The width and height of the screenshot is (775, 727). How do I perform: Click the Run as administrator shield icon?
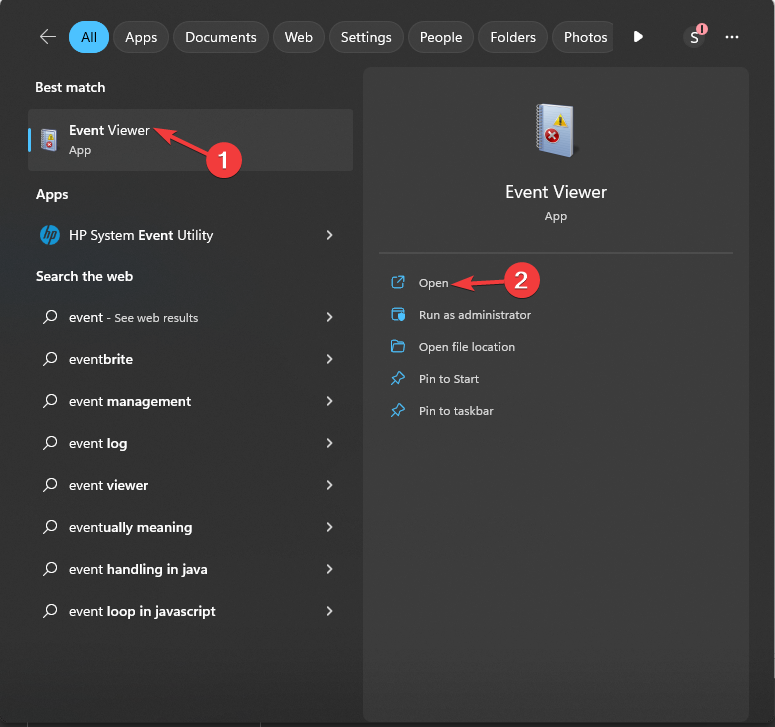pyautogui.click(x=398, y=314)
